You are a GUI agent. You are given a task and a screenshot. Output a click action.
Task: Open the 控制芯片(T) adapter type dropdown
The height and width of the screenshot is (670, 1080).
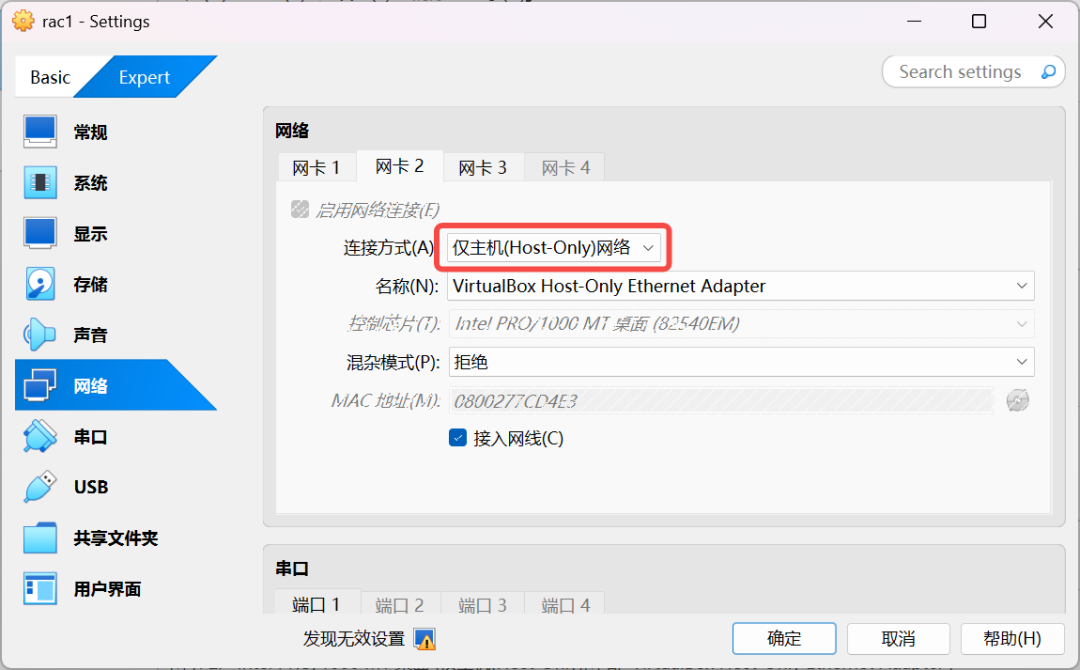click(x=741, y=324)
